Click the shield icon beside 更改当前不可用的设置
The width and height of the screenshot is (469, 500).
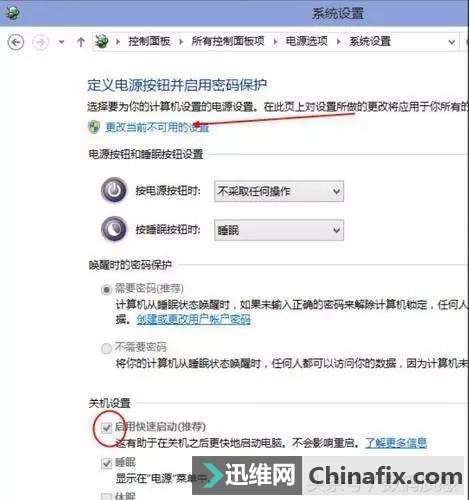(94, 127)
